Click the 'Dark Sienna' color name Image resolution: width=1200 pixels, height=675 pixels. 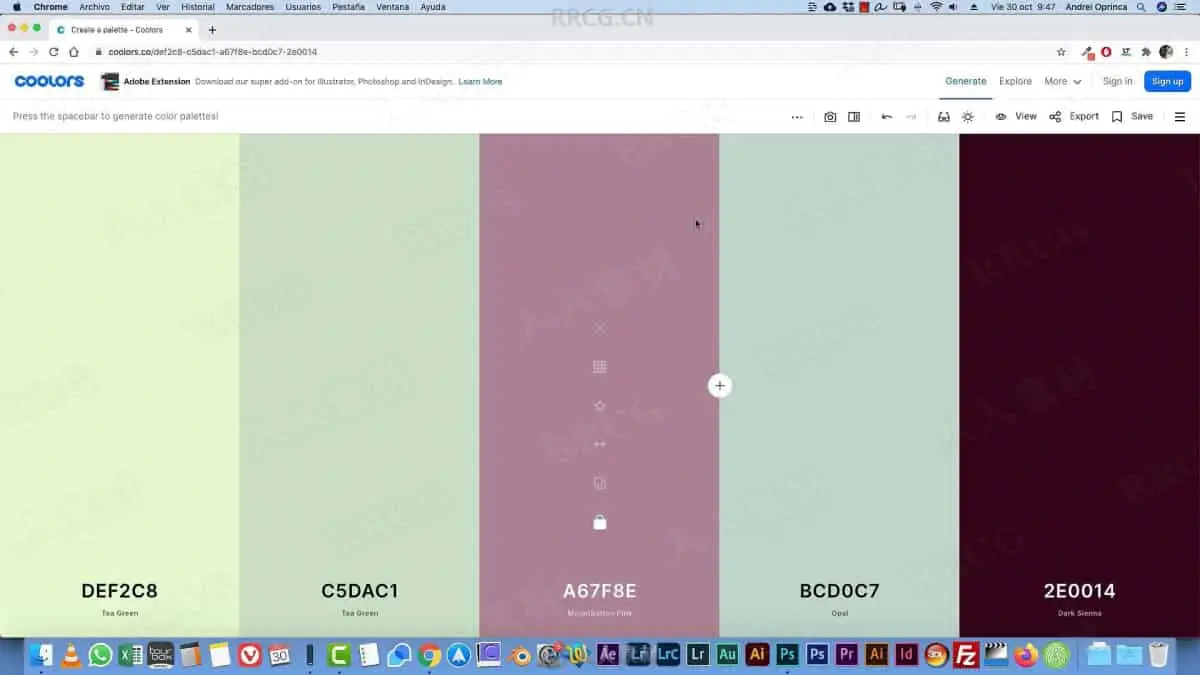pyautogui.click(x=1080, y=613)
